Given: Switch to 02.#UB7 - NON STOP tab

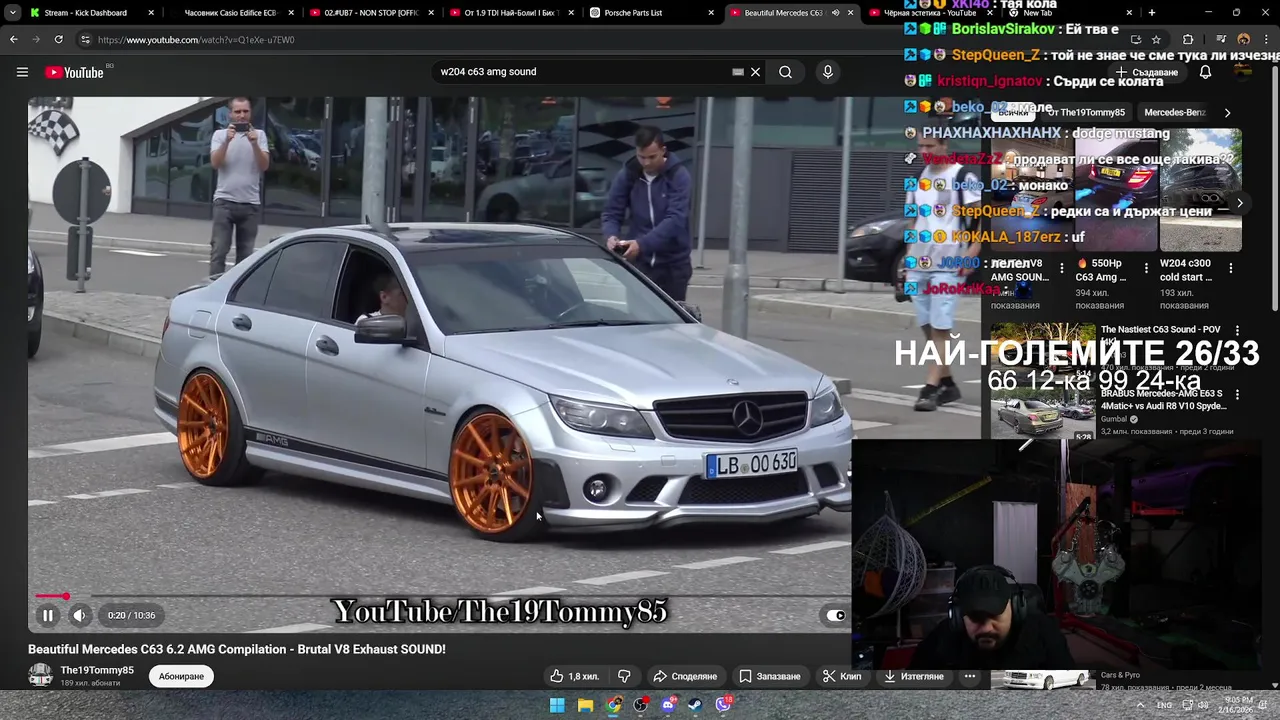Looking at the screenshot, I should 370,13.
